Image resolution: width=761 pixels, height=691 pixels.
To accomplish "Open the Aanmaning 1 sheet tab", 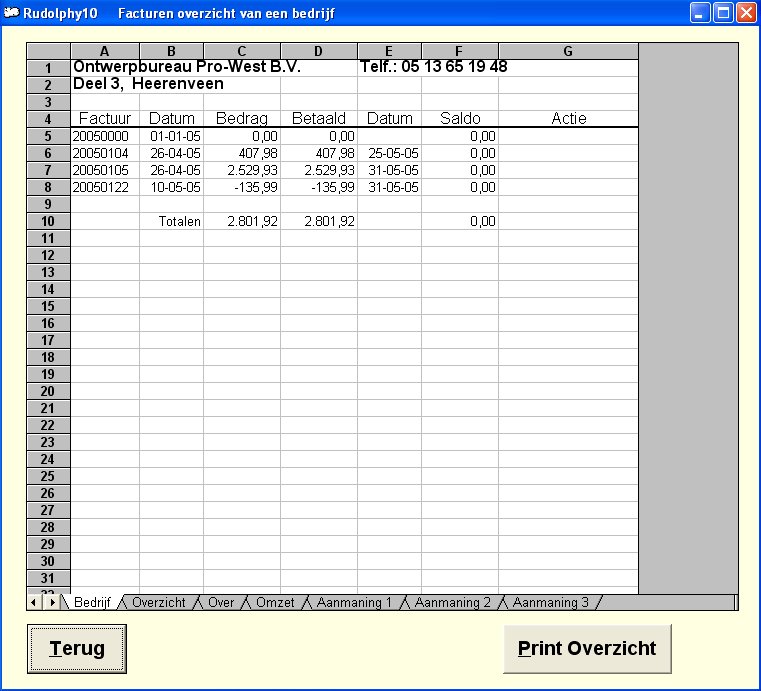I will (354, 602).
